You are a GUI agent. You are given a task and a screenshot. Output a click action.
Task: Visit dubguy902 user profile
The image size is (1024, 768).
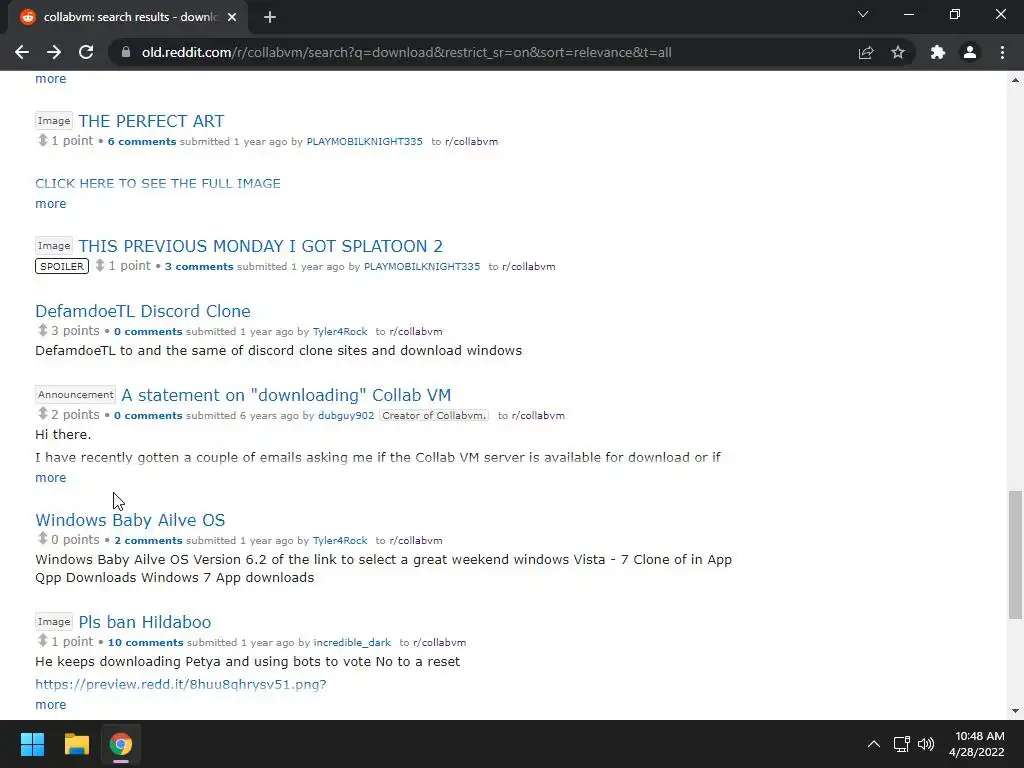(346, 415)
